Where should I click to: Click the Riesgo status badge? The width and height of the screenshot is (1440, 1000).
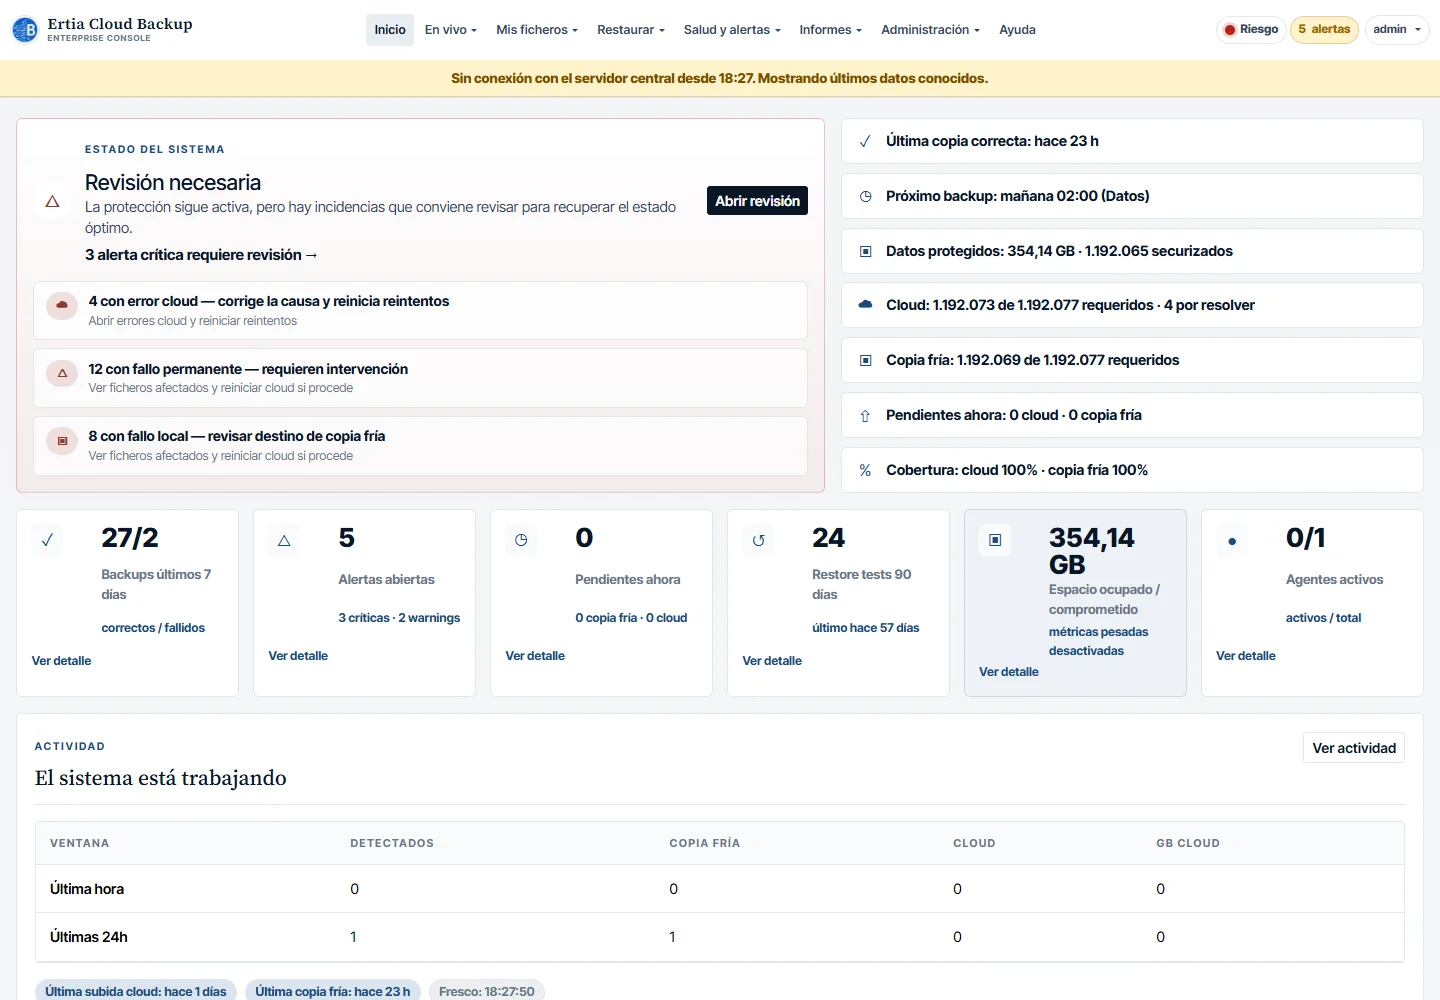point(1251,30)
